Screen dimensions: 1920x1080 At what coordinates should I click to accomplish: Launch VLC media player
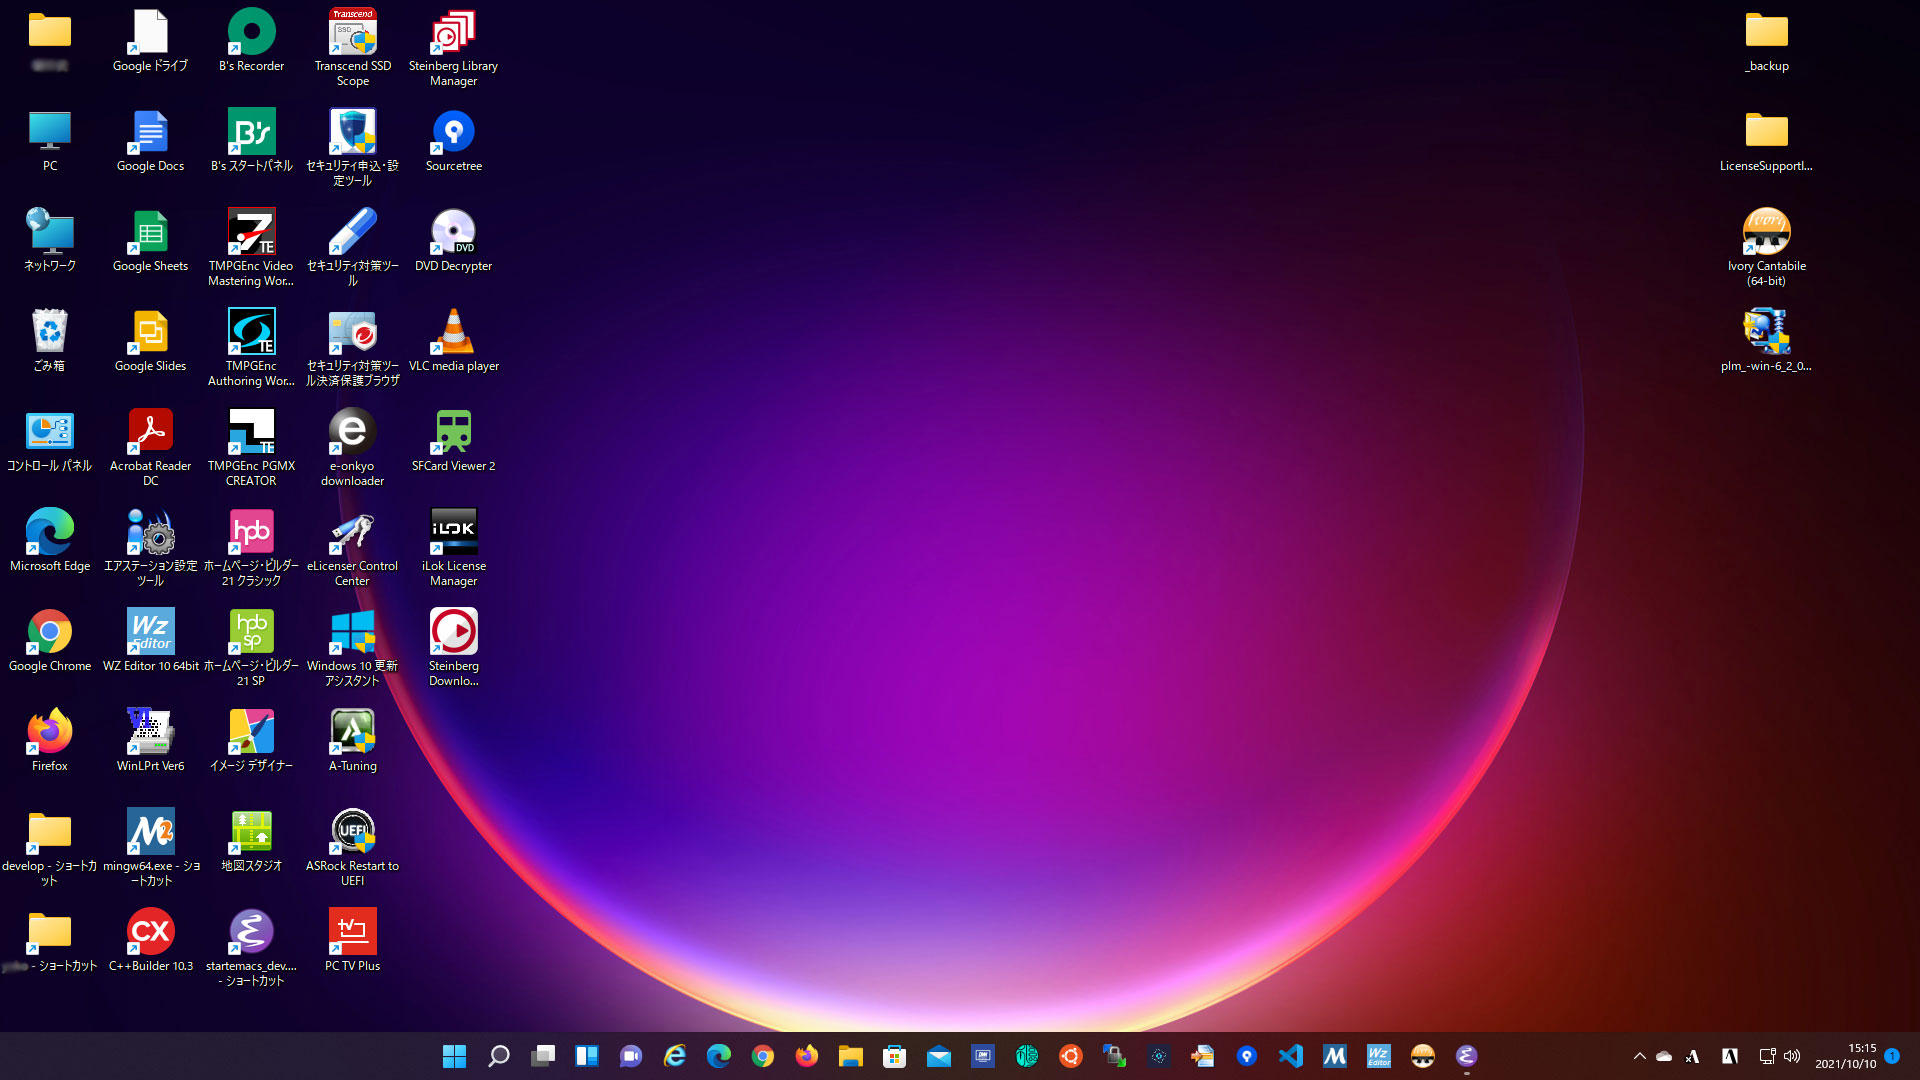coord(453,341)
